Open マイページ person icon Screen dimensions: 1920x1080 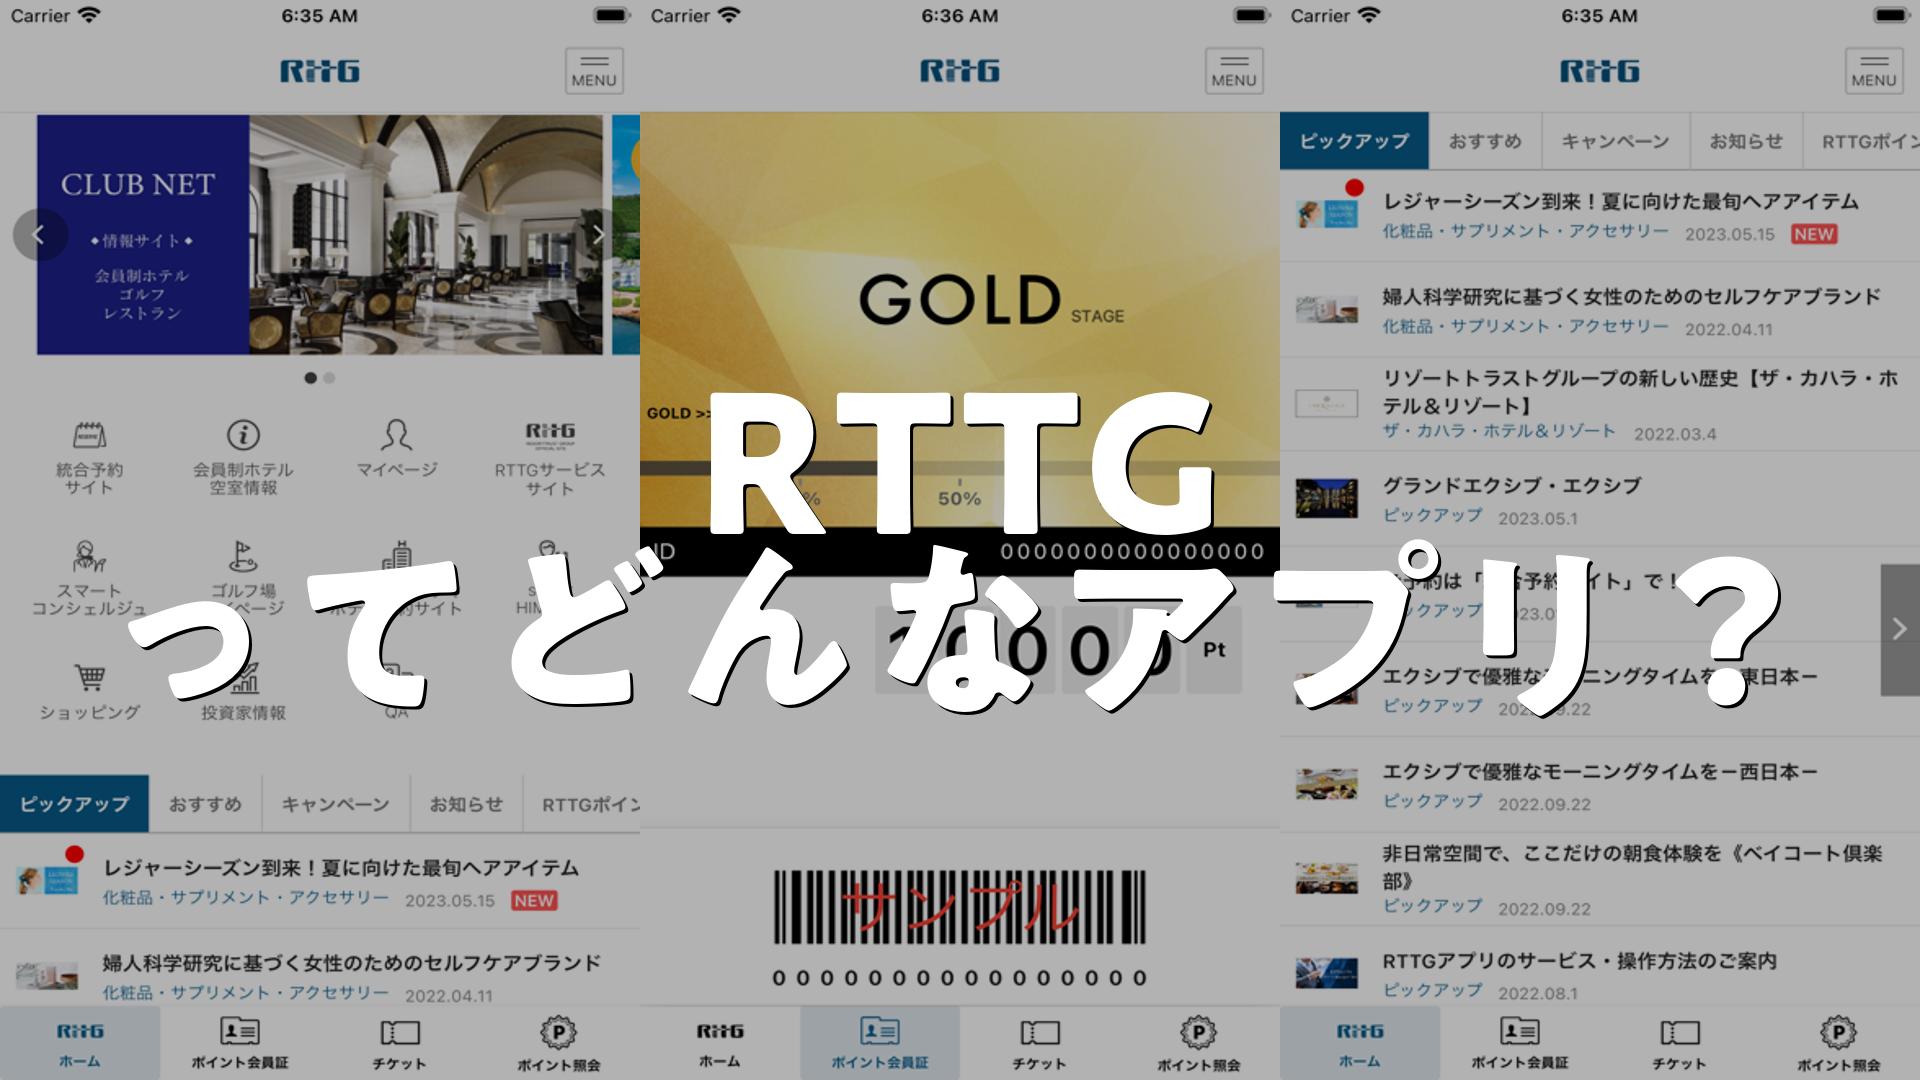pyautogui.click(x=397, y=435)
